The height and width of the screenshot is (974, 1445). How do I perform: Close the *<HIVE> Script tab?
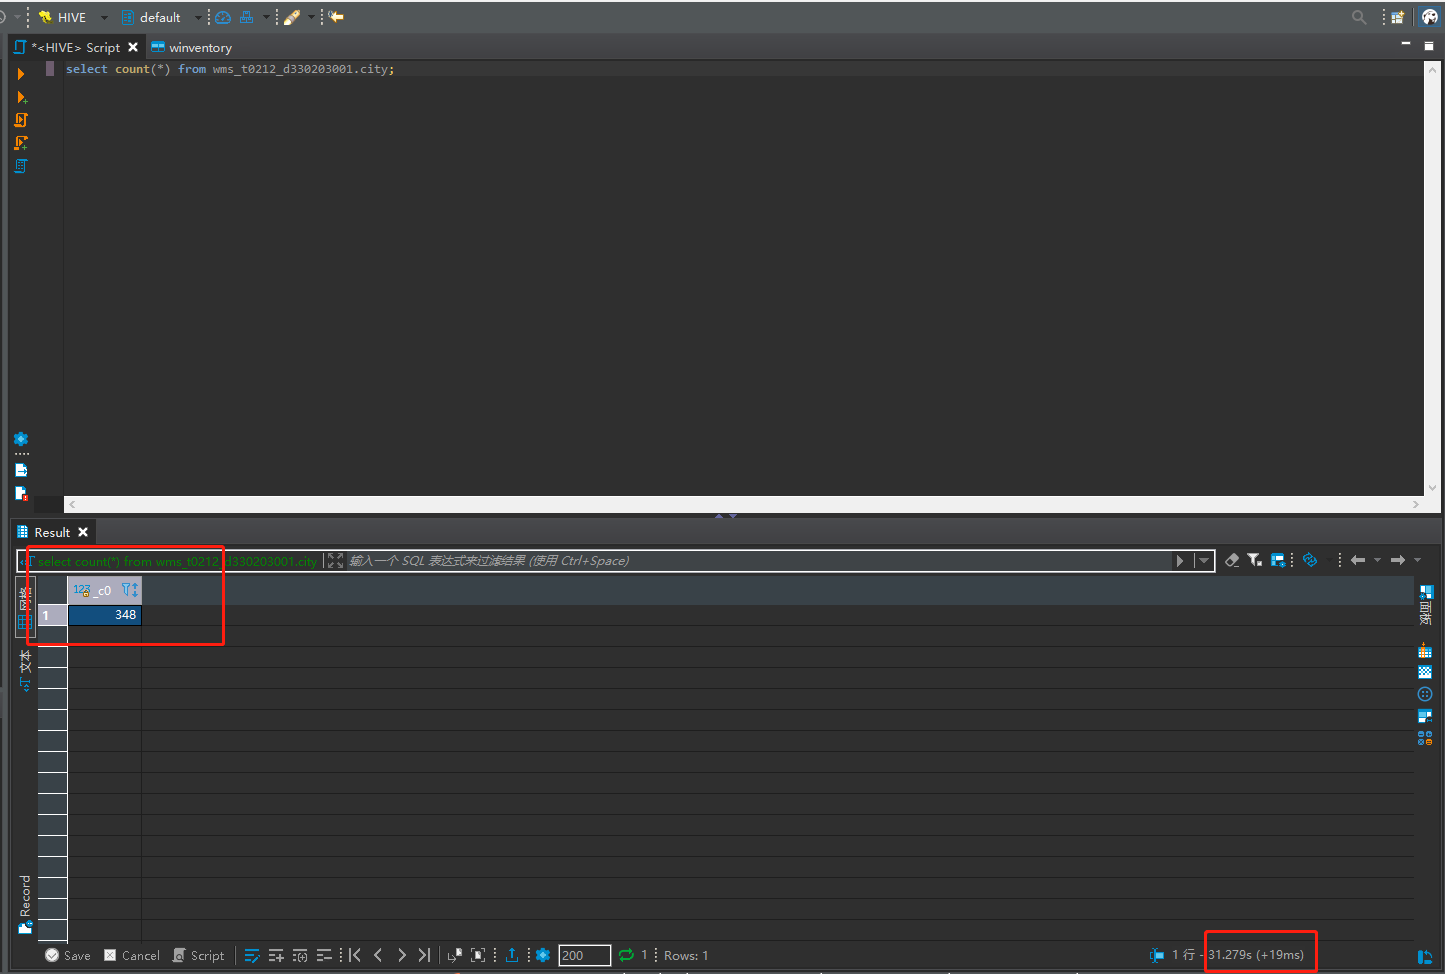click(x=133, y=47)
